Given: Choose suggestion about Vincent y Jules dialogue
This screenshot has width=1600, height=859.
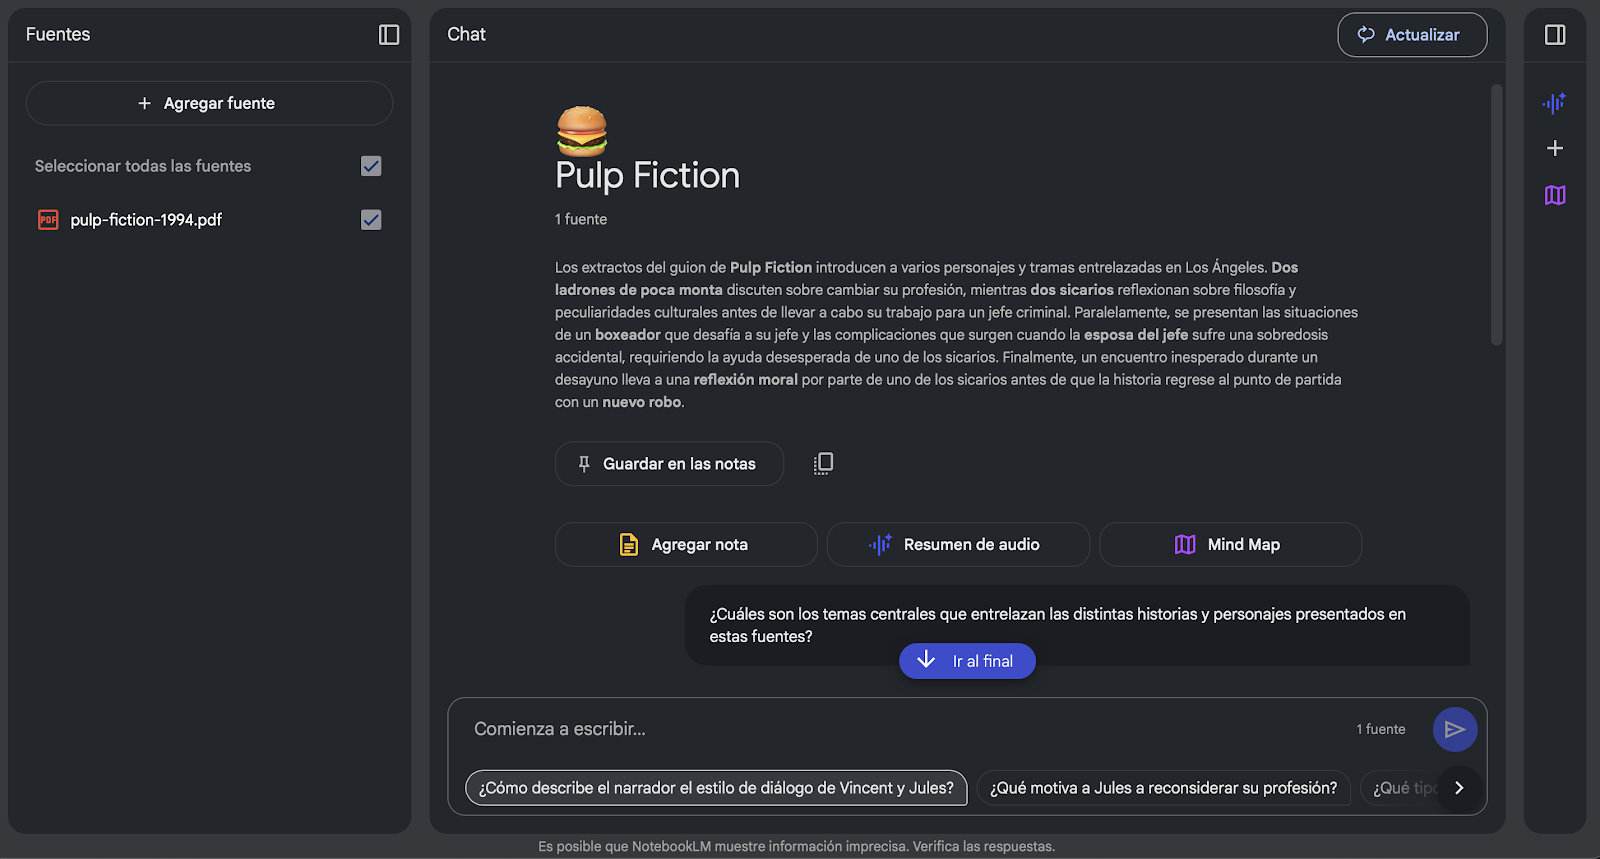Looking at the screenshot, I should coord(716,788).
